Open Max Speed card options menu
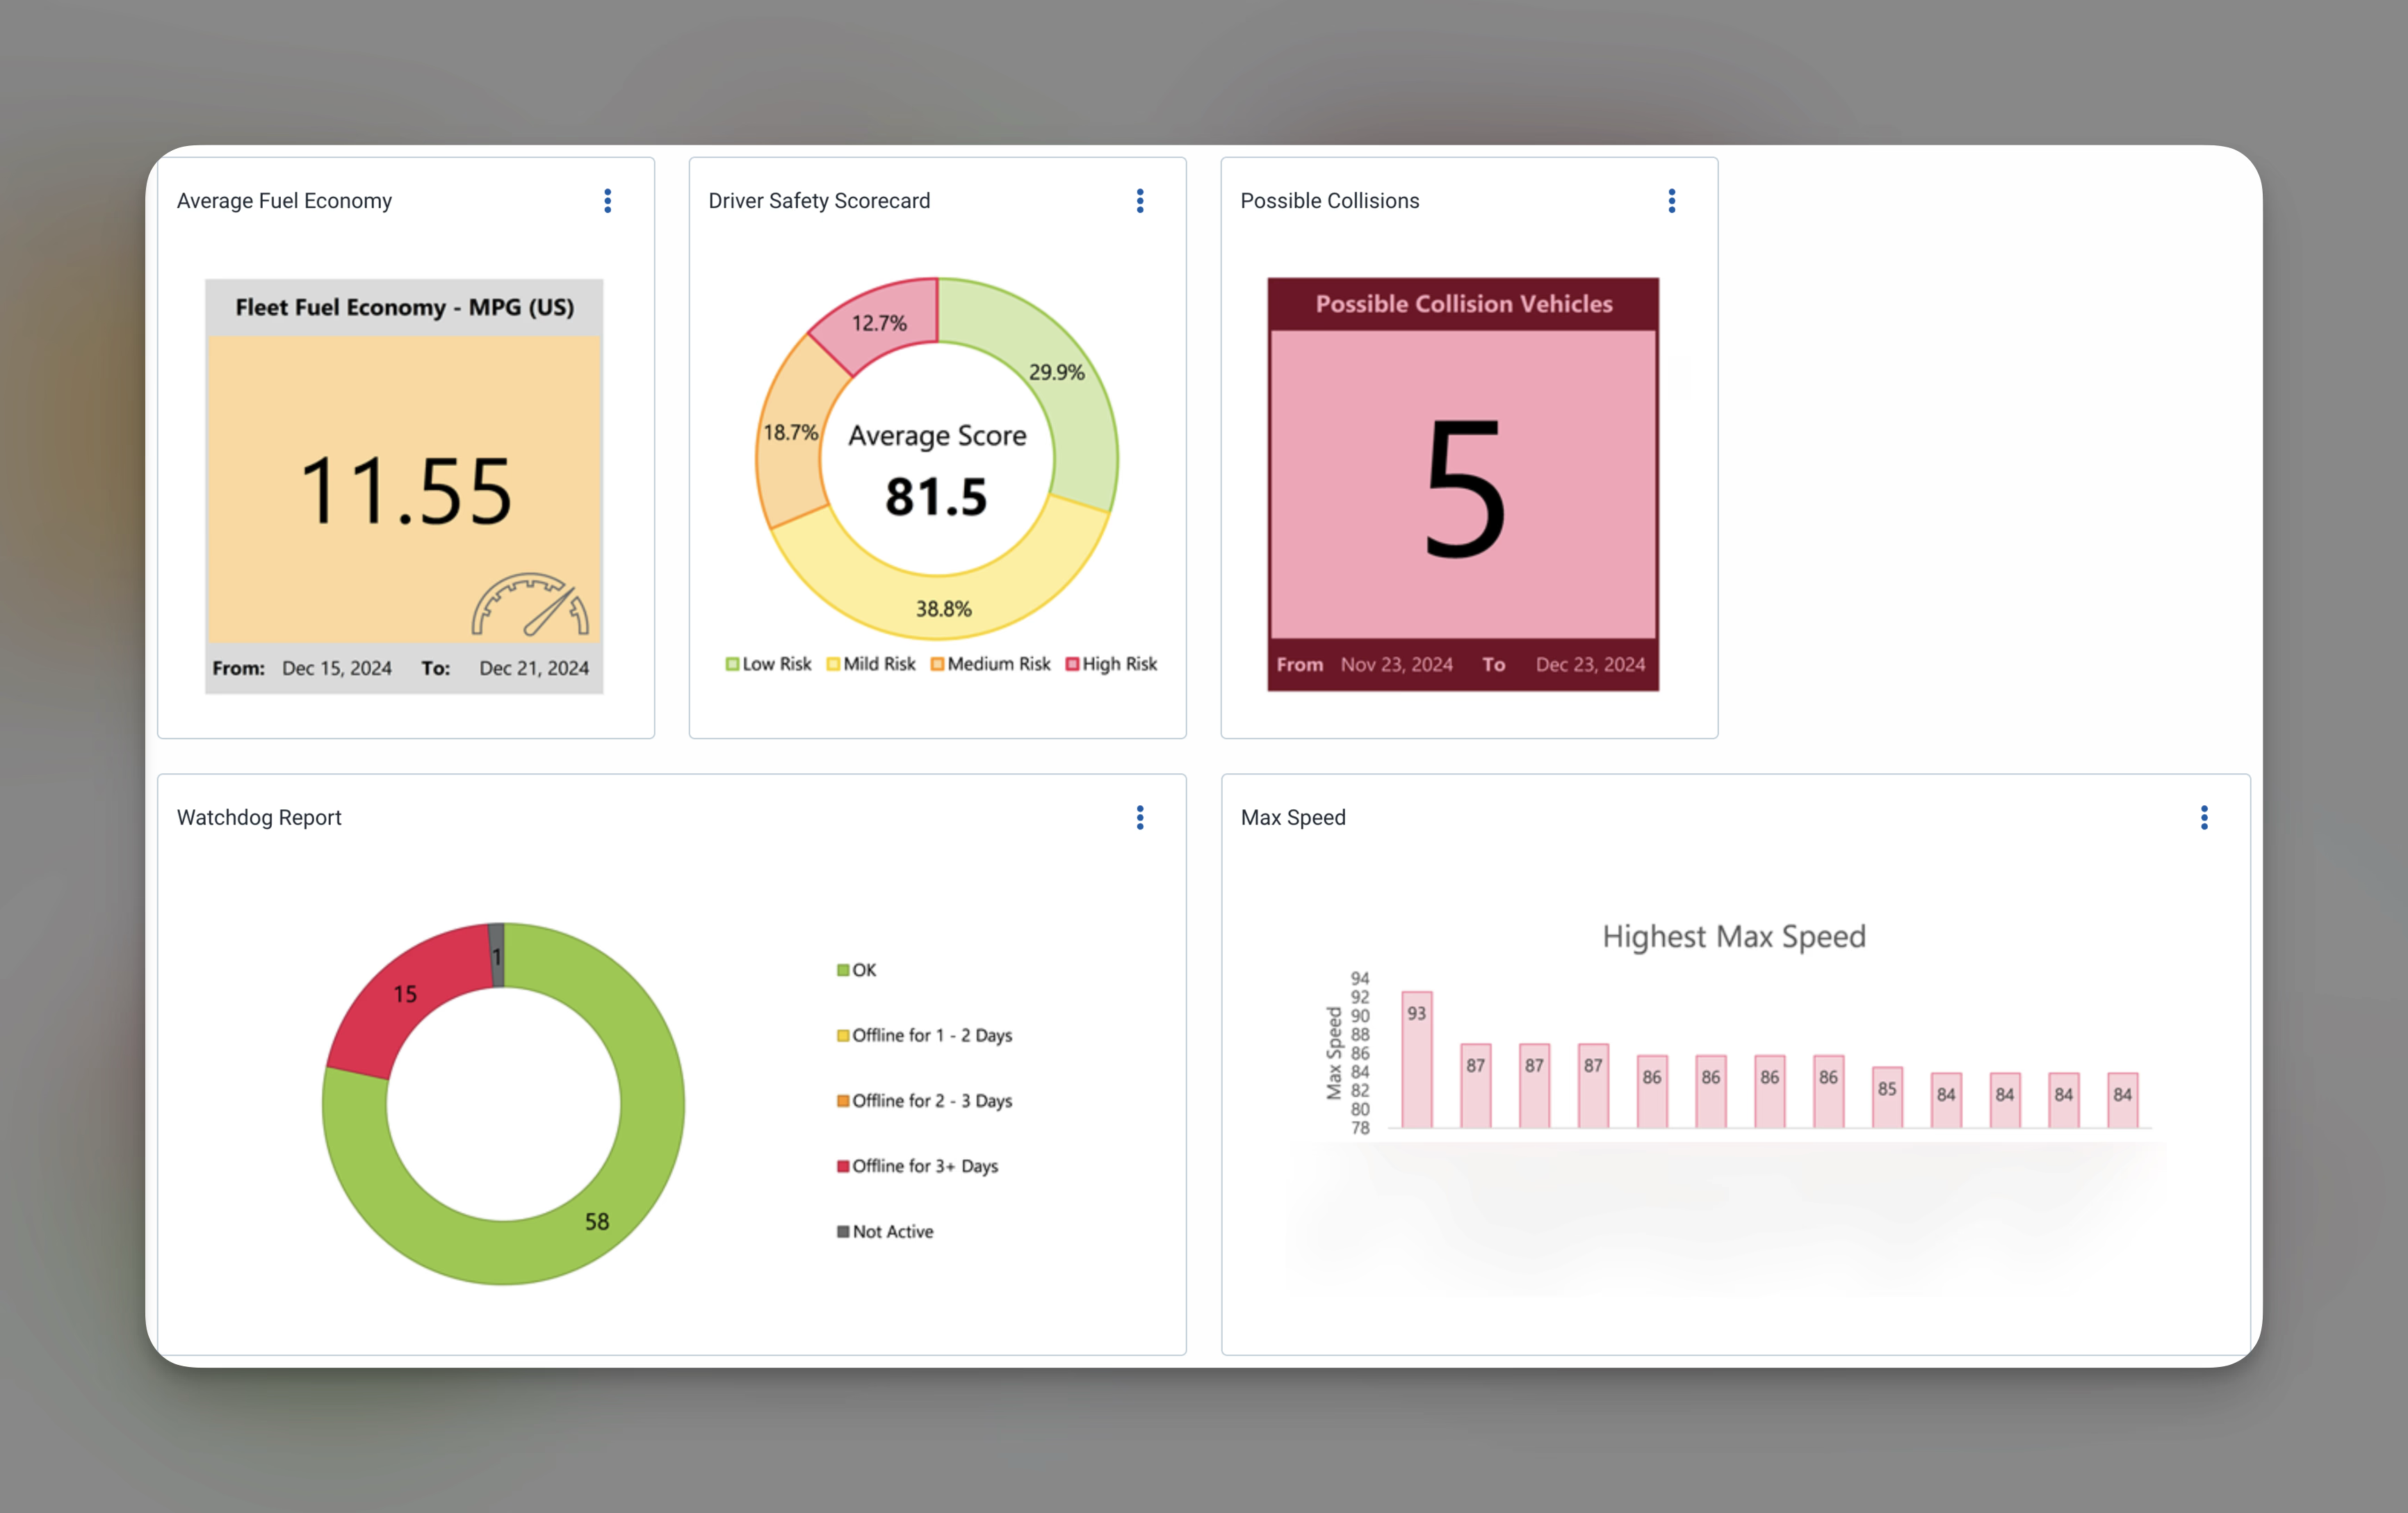 2203,818
